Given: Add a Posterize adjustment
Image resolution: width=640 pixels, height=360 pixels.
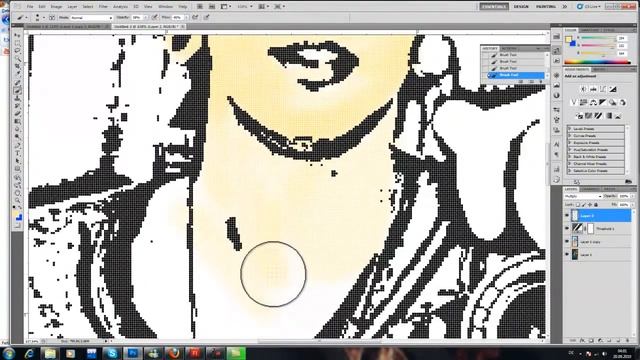Looking at the screenshot, I should pos(589,116).
